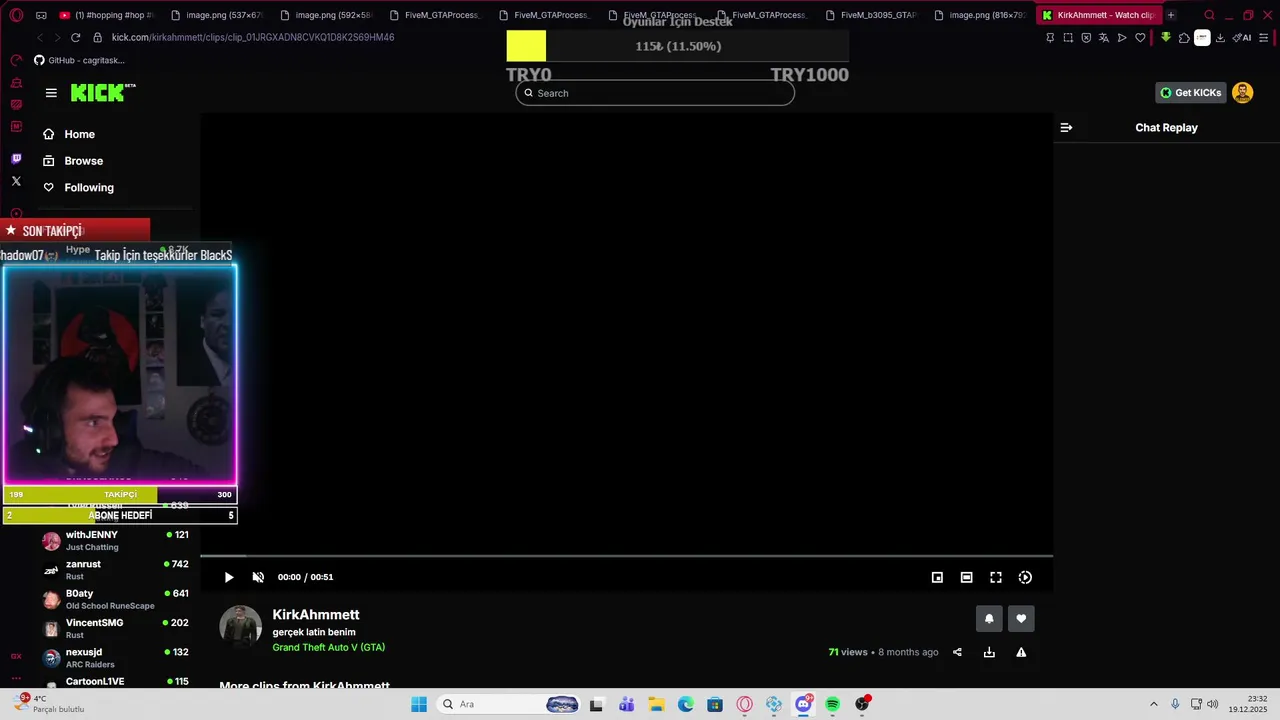
Task: Switch to the image.png (537×67) tab
Action: tap(215, 15)
